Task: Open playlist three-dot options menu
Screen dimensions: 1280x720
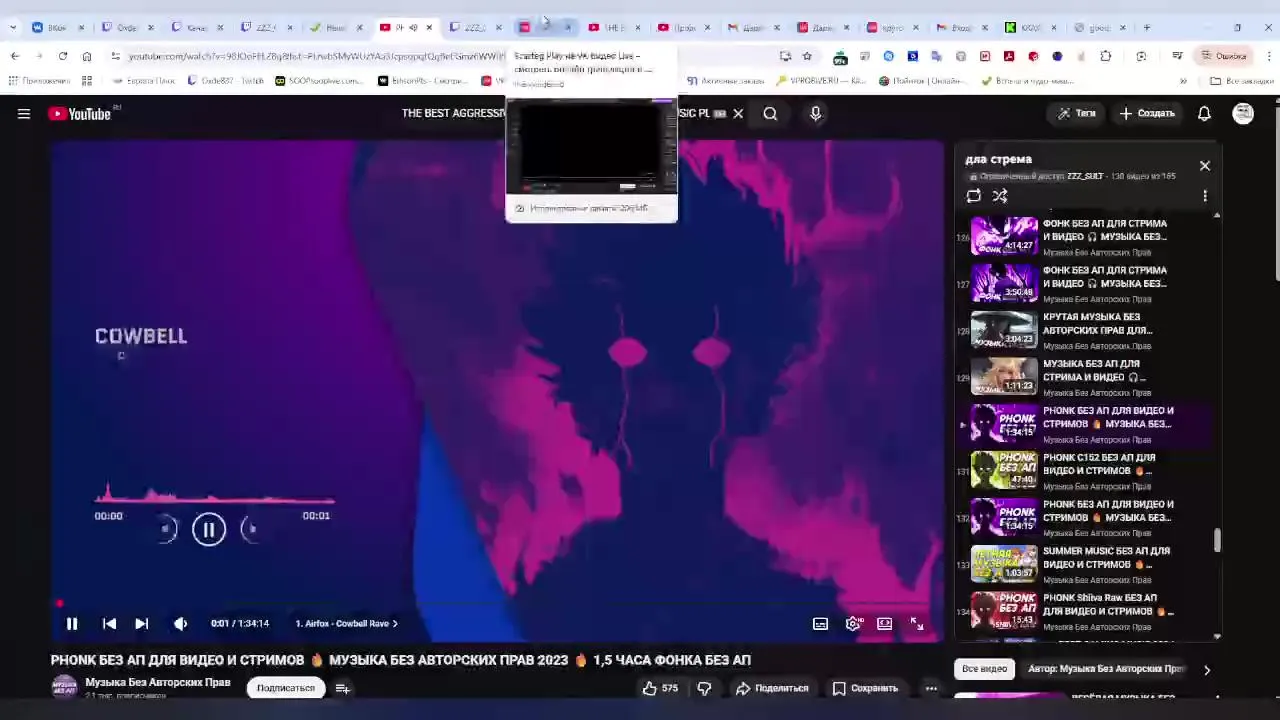Action: click(1205, 196)
